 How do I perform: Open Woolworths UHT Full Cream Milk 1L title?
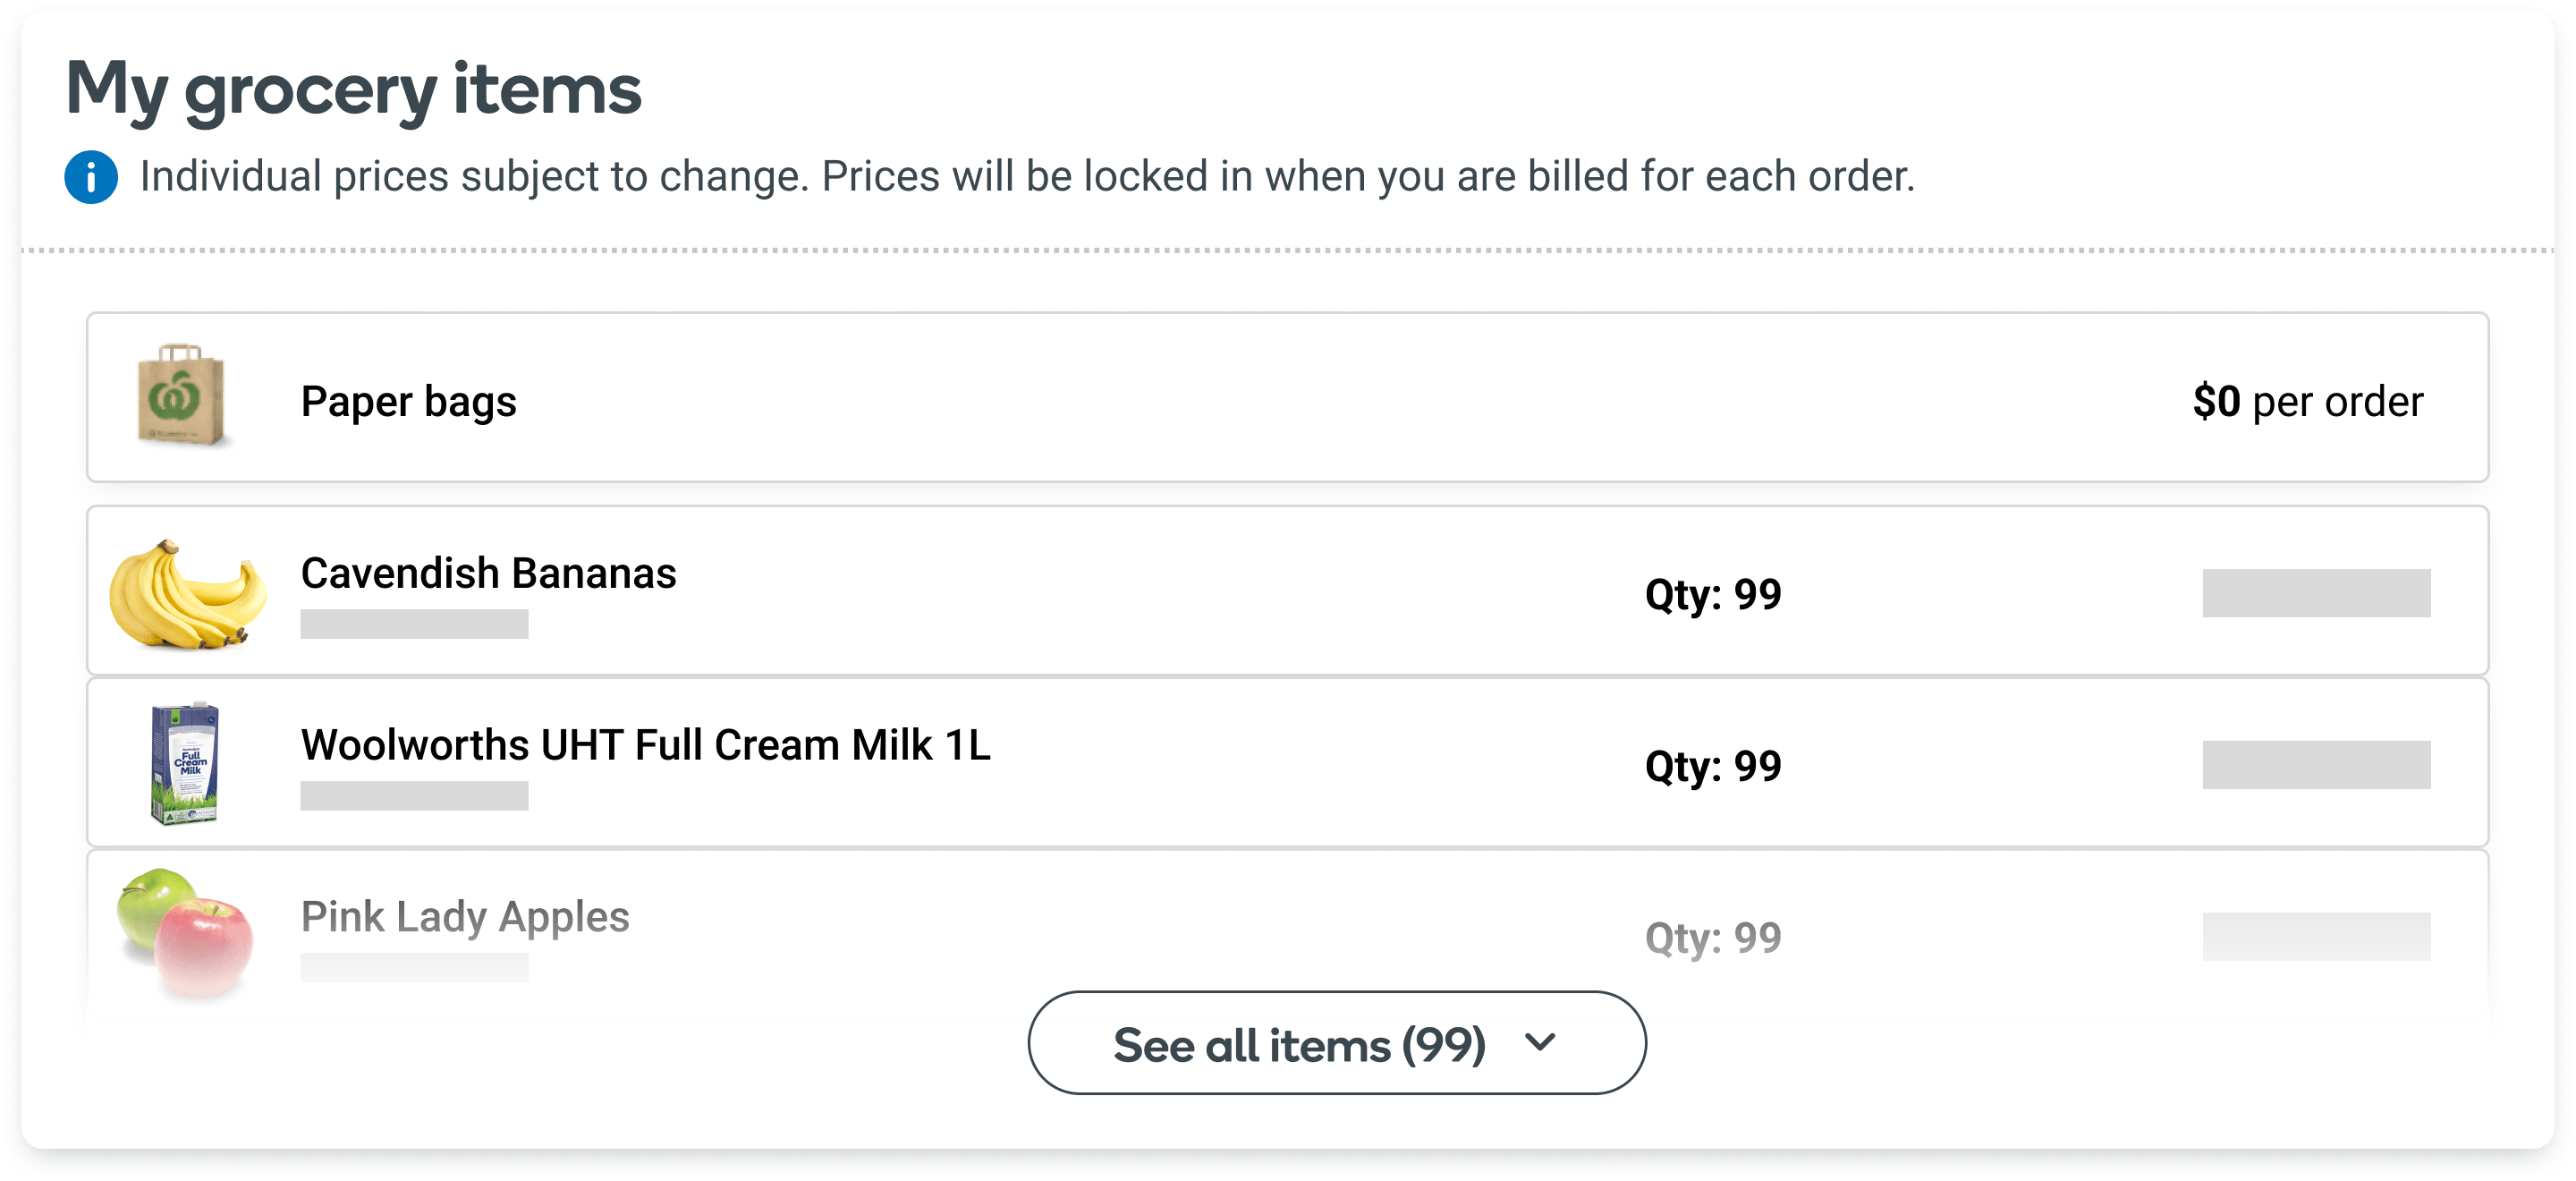click(x=645, y=746)
